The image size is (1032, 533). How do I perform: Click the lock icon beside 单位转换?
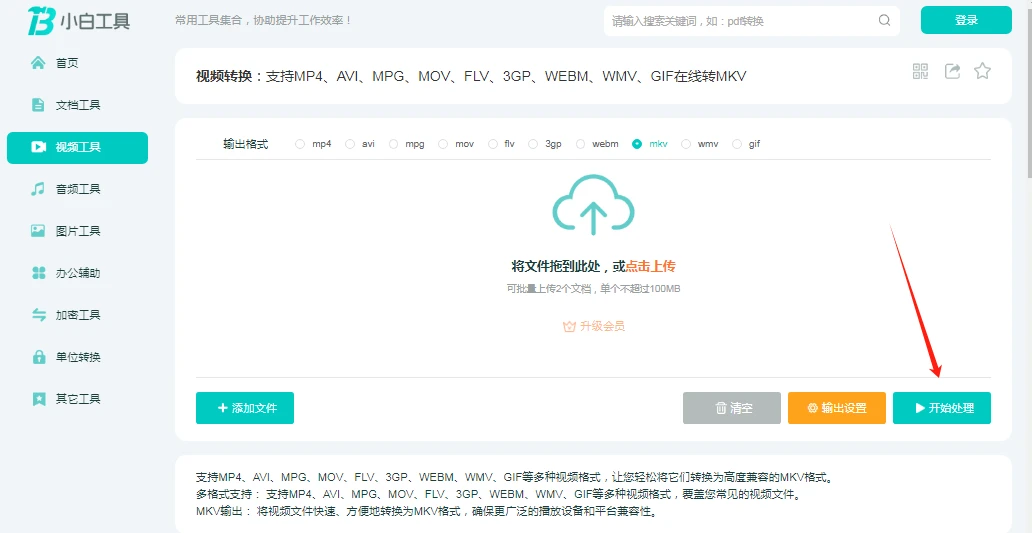pyautogui.click(x=38, y=357)
